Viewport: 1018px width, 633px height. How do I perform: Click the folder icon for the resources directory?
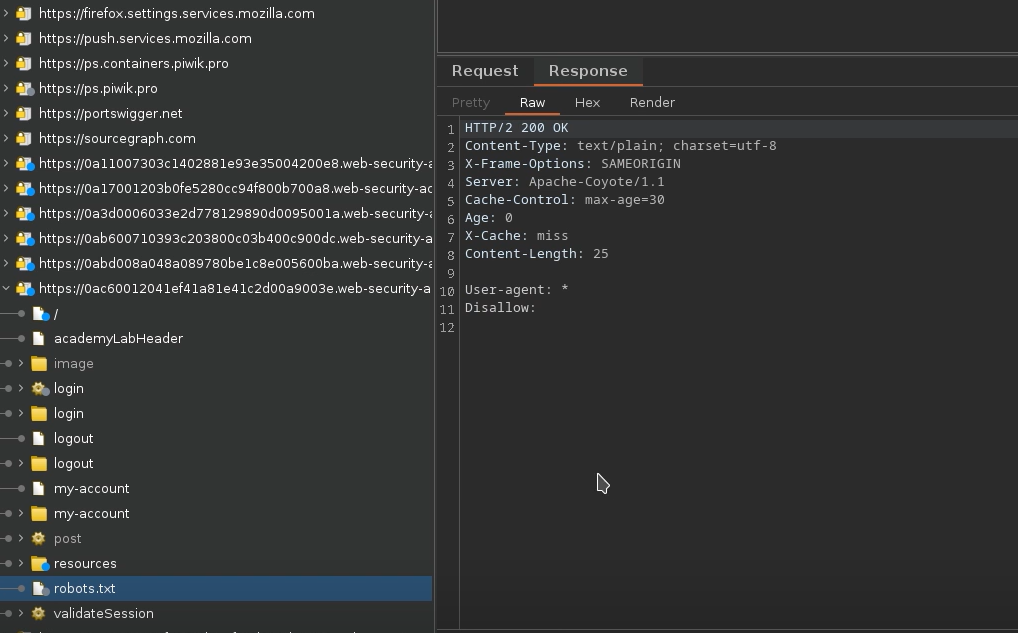coord(39,563)
